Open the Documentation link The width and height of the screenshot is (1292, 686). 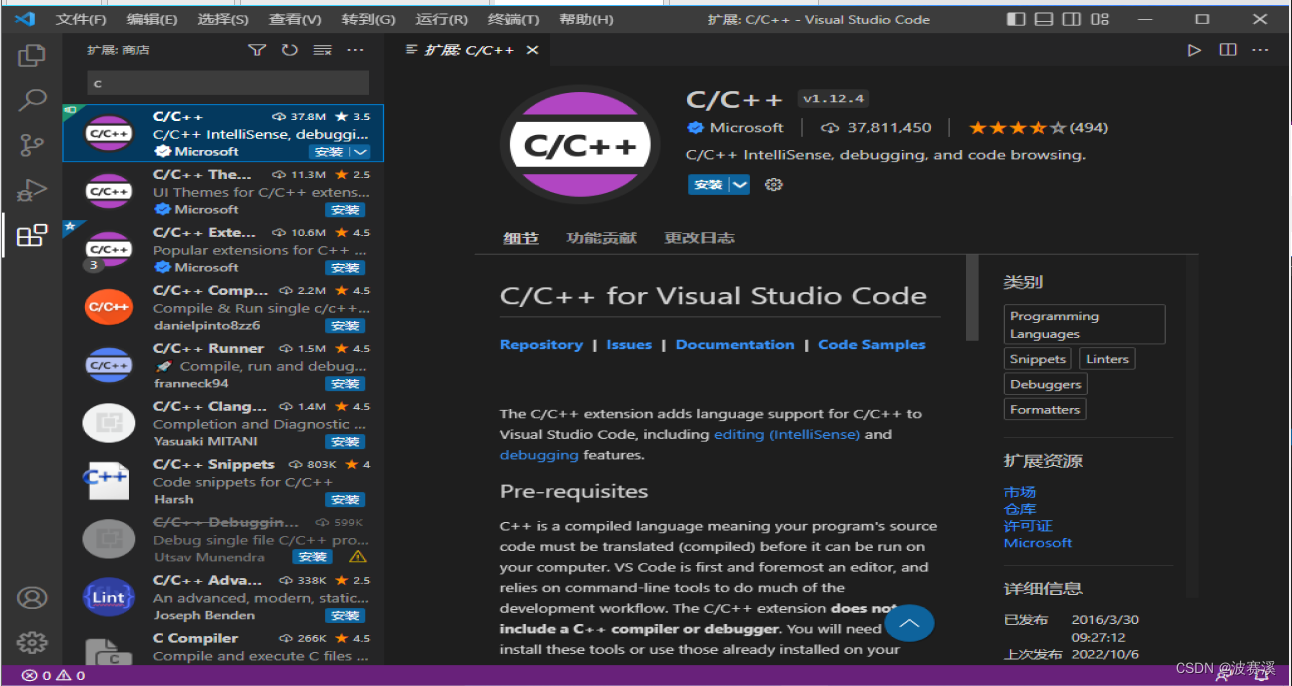735,344
